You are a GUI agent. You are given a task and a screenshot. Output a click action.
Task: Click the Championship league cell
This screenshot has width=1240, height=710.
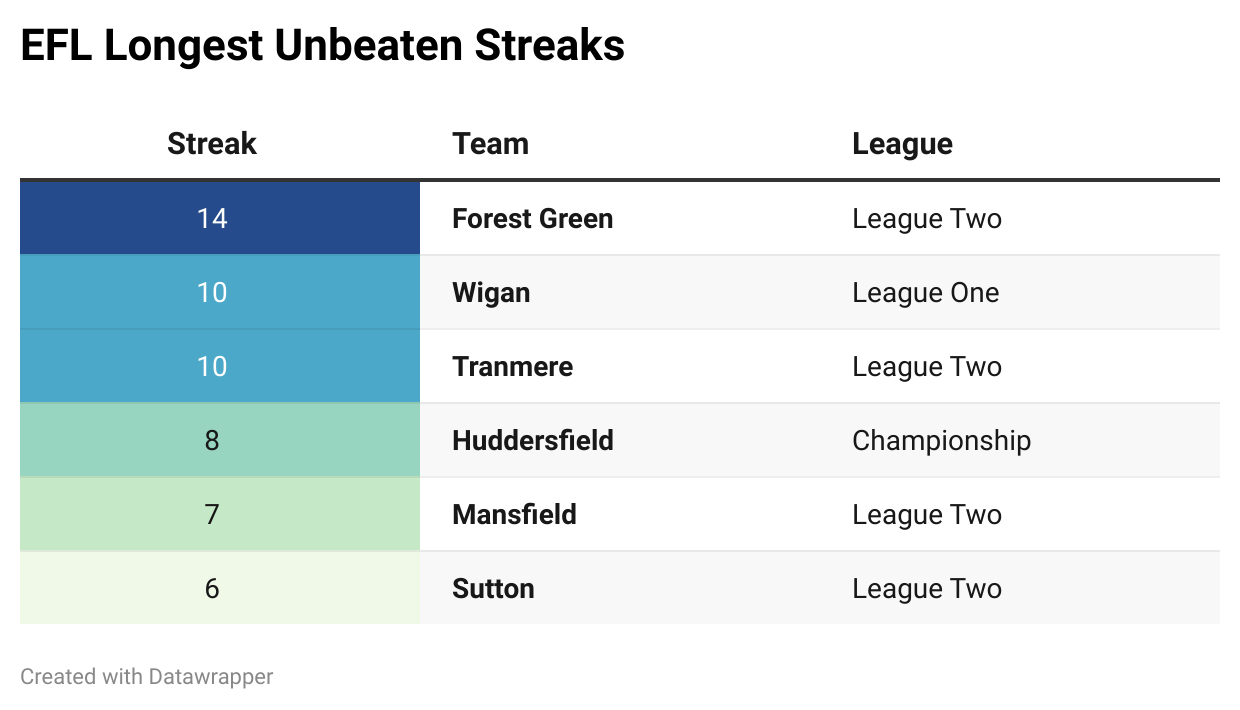941,441
